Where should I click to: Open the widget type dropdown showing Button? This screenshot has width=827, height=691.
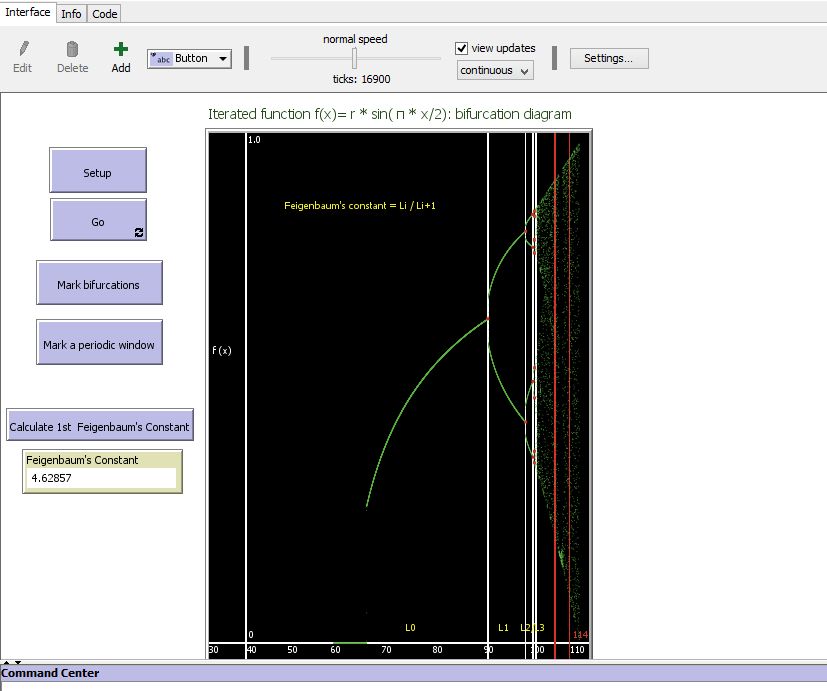[x=221, y=58]
